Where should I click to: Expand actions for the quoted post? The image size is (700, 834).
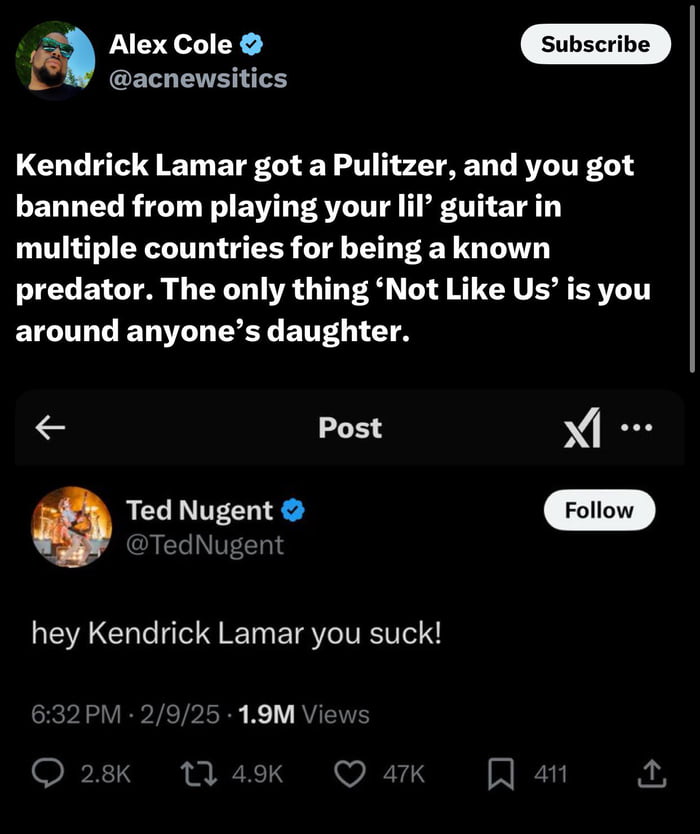(x=635, y=428)
